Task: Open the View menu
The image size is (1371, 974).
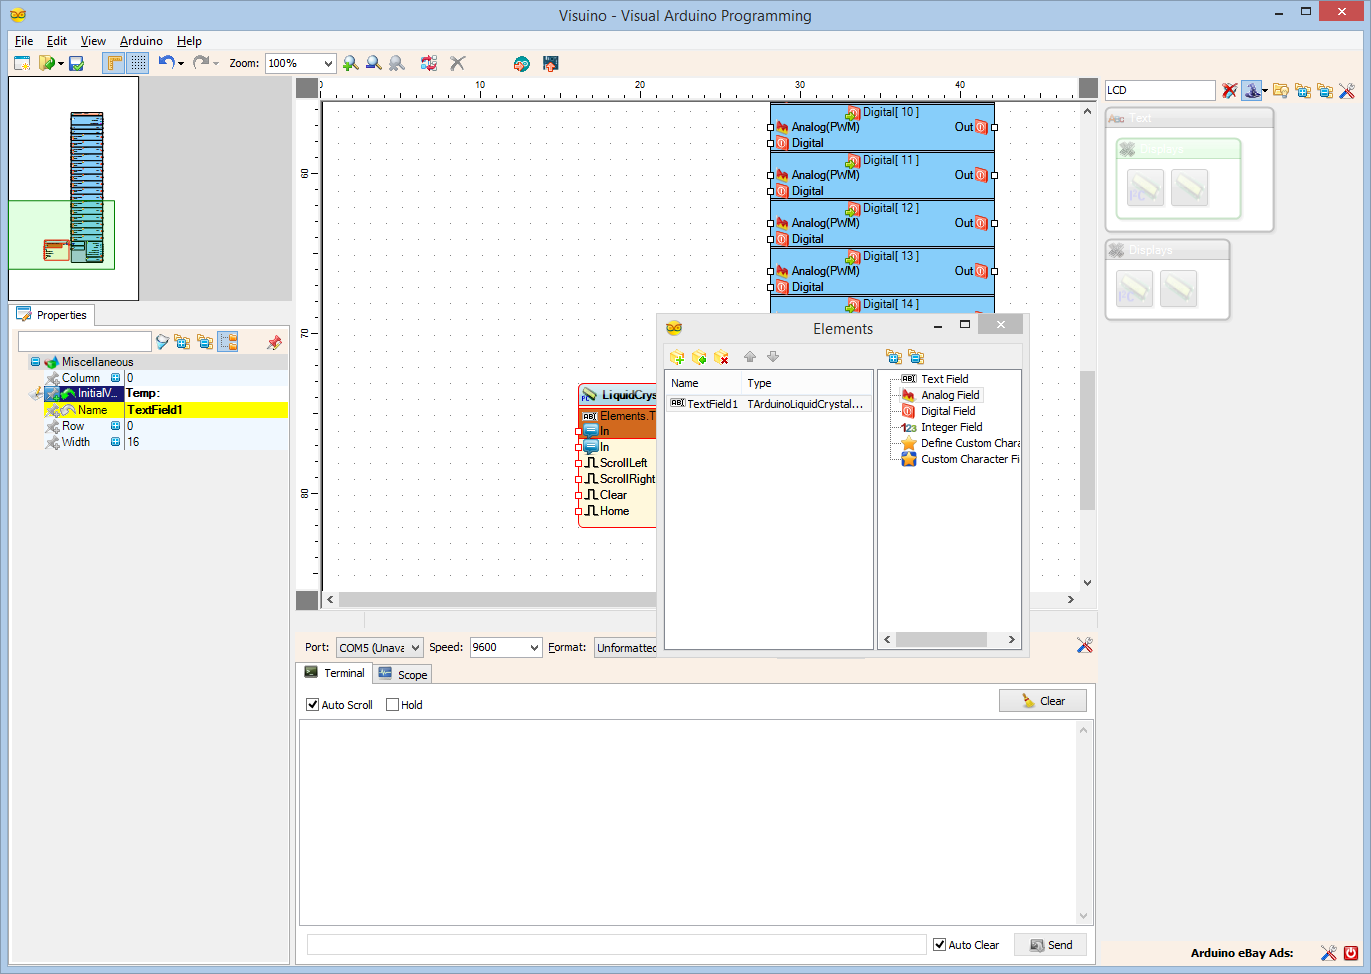Action: [x=93, y=41]
